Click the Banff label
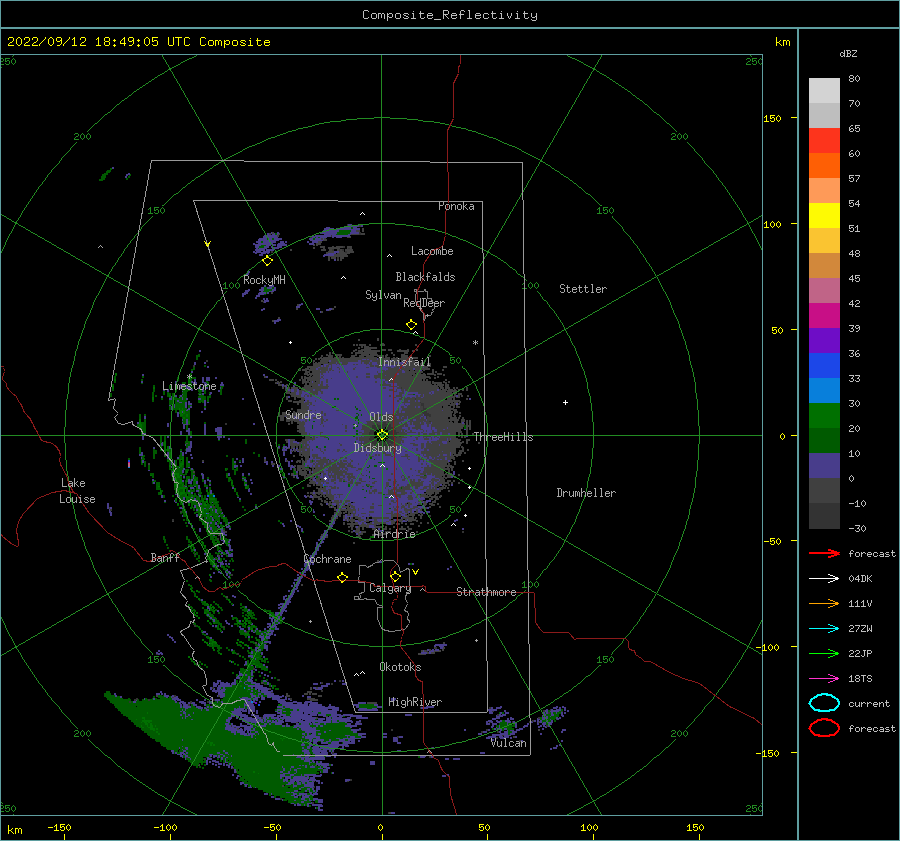This screenshot has width=900, height=841. tap(165, 557)
